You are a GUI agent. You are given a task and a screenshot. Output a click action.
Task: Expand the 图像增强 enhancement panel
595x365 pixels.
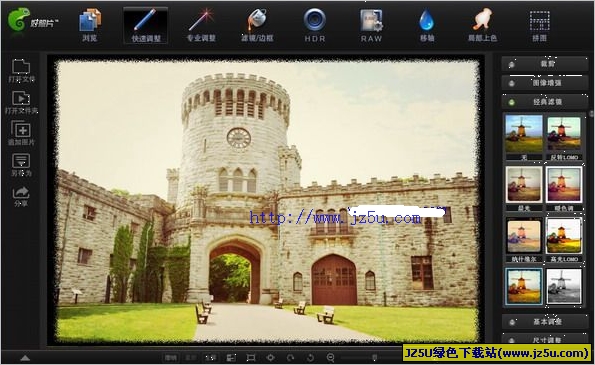point(545,83)
